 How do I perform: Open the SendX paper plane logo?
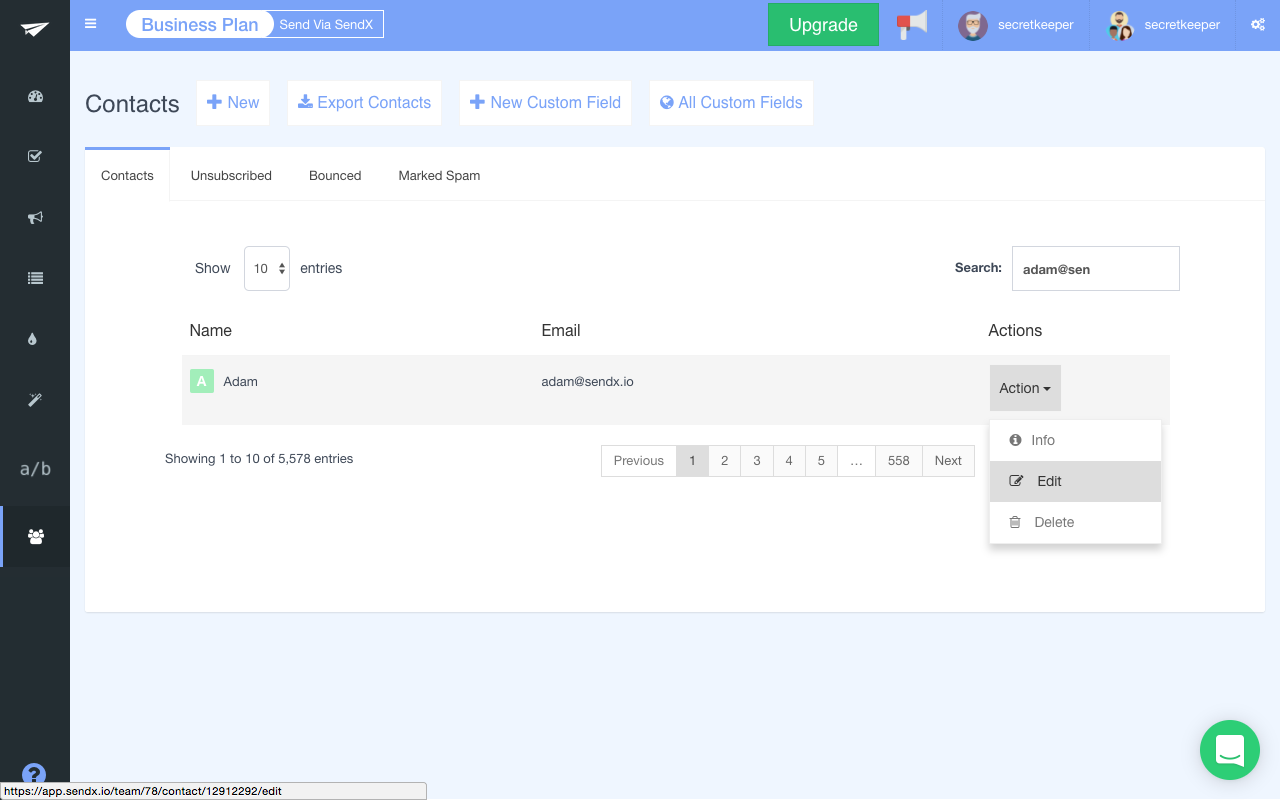pos(35,29)
